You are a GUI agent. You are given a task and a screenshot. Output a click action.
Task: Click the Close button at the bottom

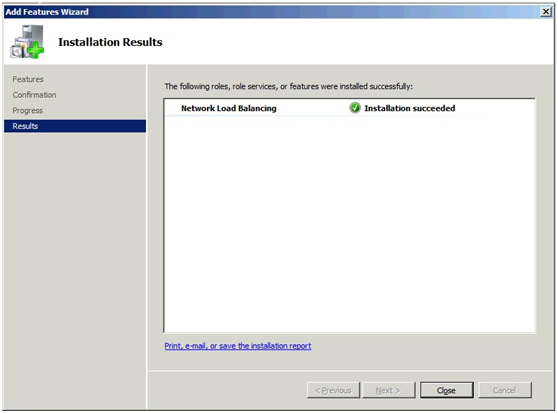(447, 390)
